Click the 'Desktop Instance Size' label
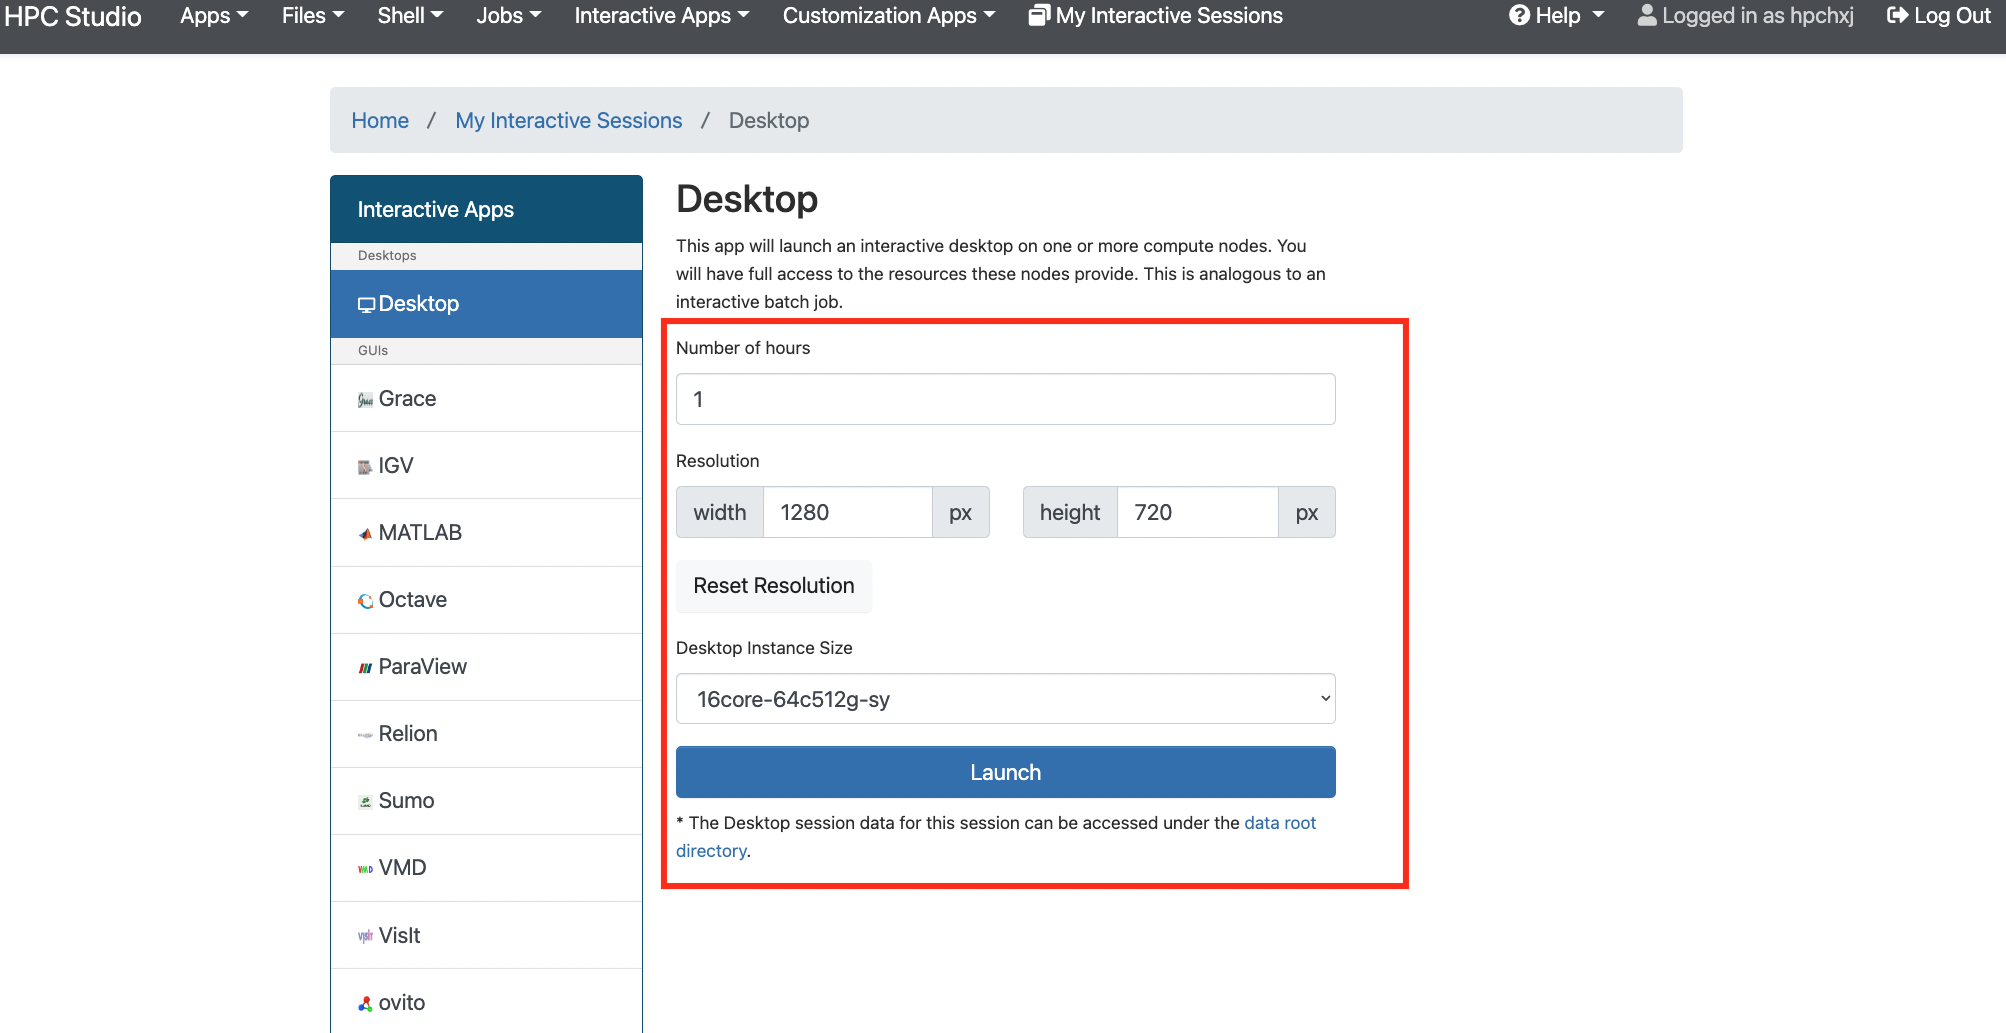 (764, 648)
